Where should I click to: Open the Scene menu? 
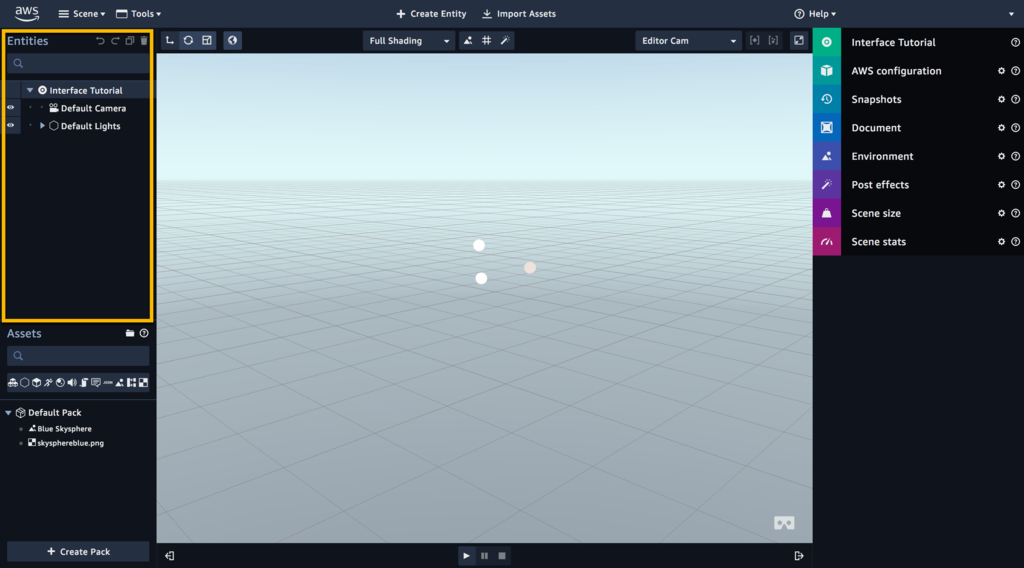82,14
